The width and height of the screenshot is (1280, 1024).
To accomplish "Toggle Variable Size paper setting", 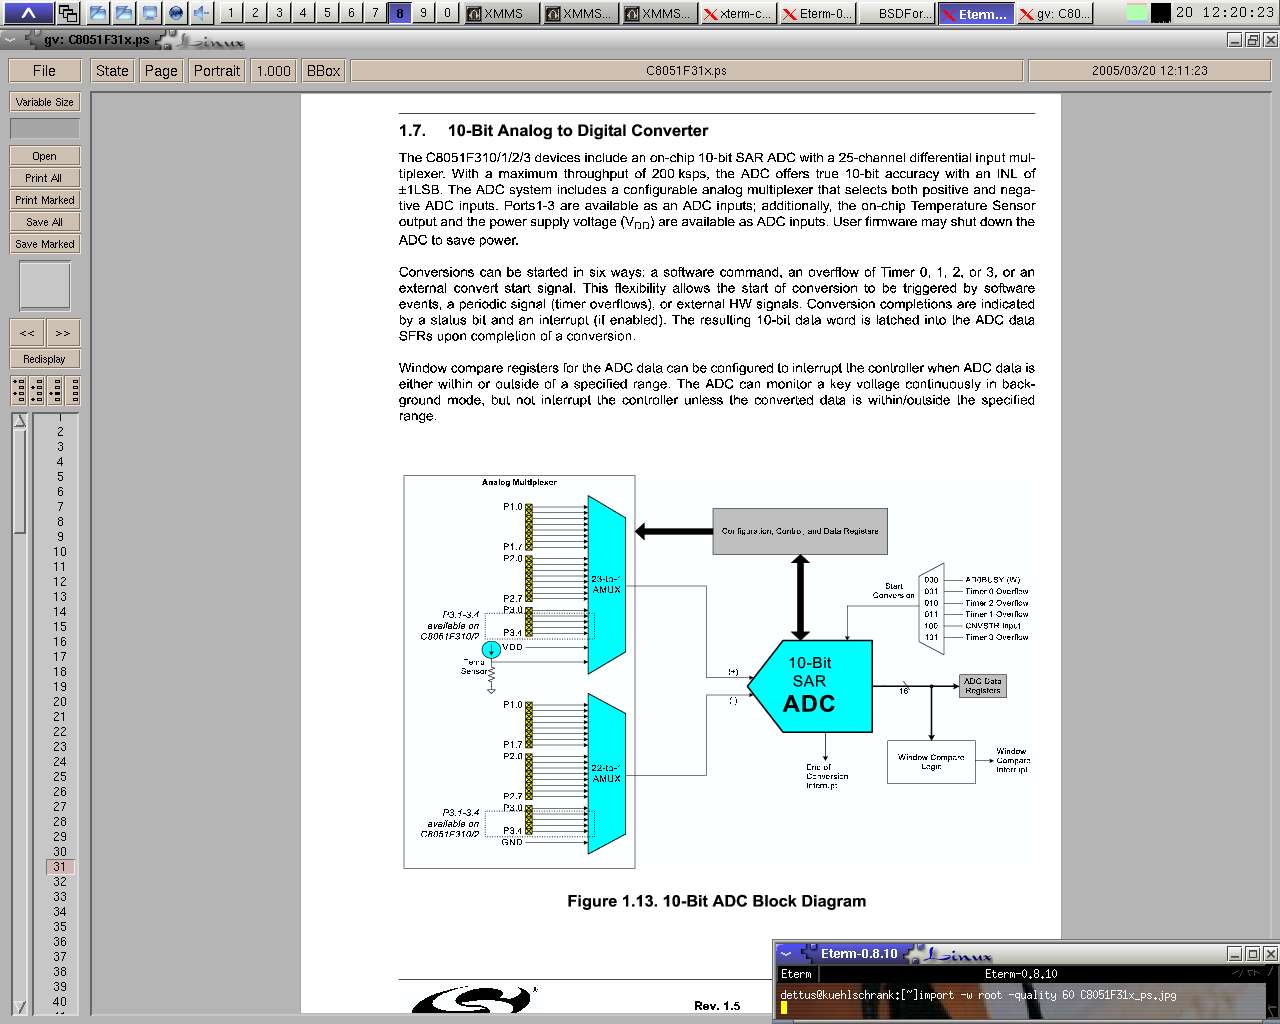I will pyautogui.click(x=44, y=102).
